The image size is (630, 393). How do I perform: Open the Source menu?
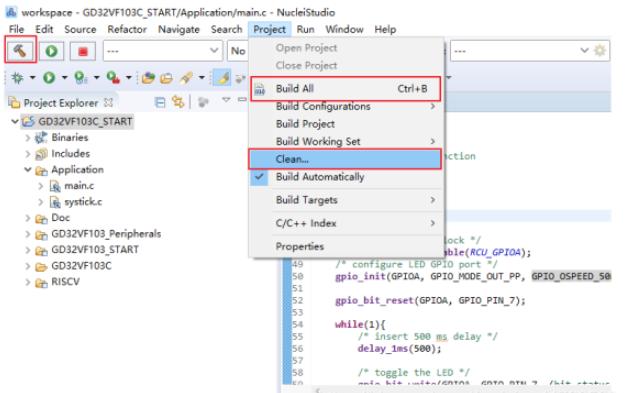click(80, 29)
